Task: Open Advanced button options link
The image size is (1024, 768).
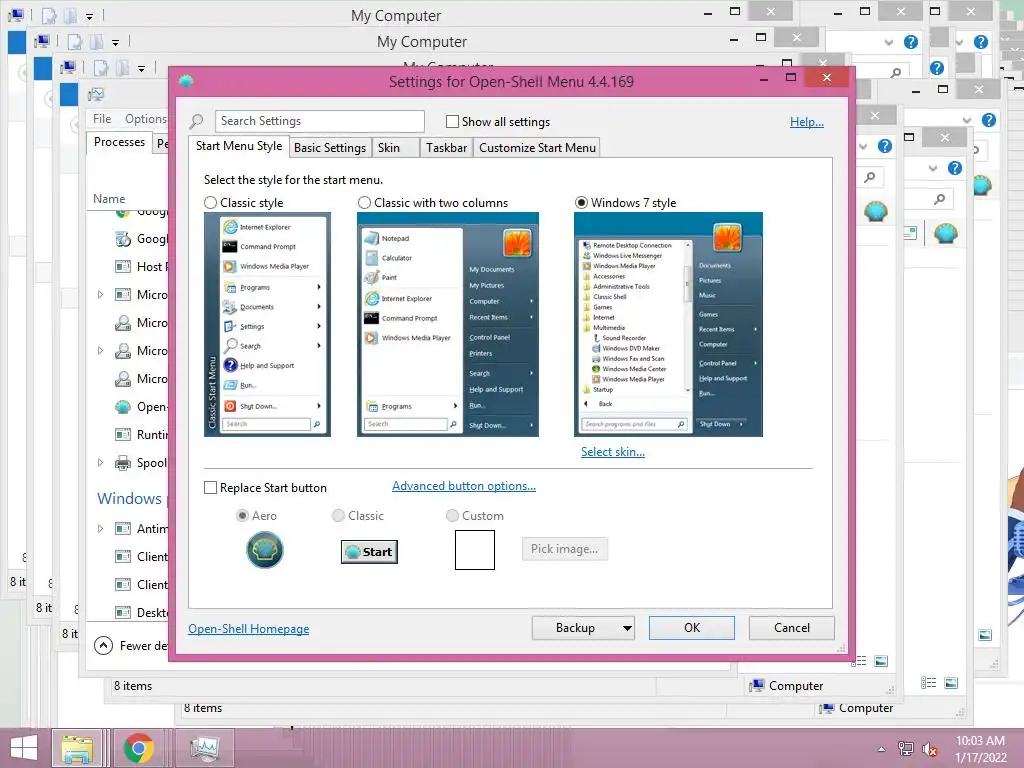Action: pos(464,486)
